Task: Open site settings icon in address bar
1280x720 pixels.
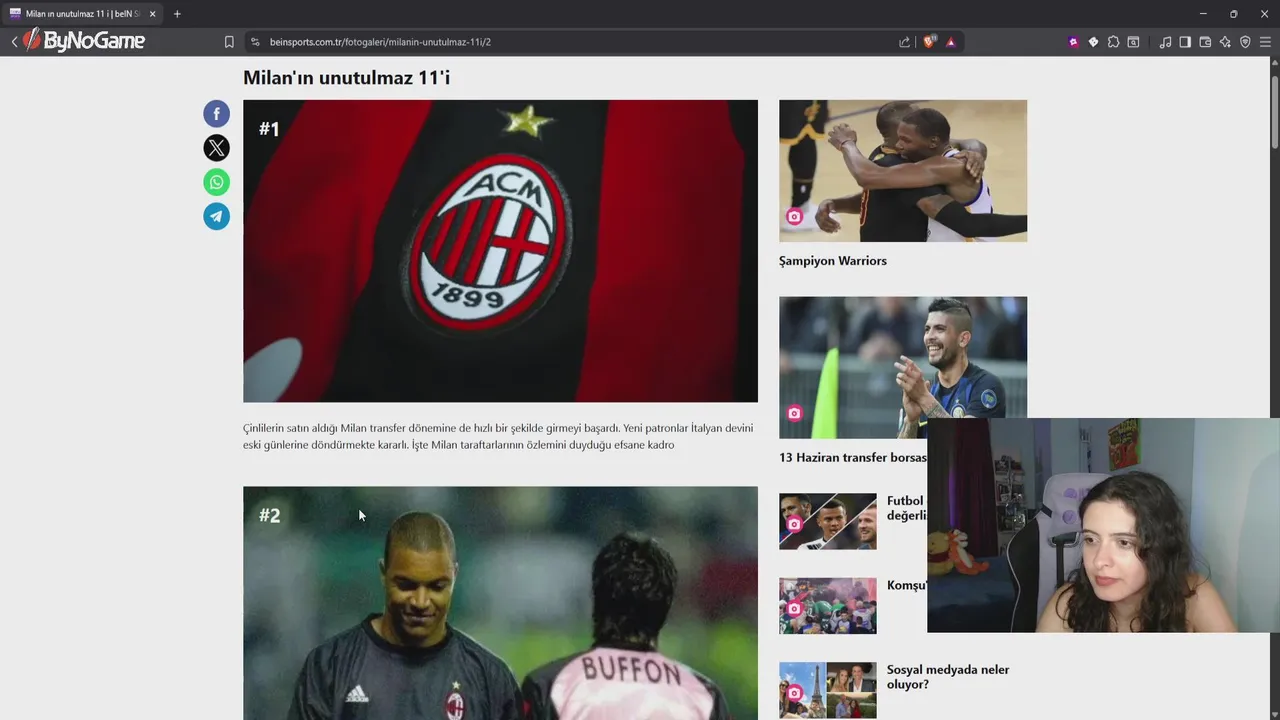Action: (255, 42)
